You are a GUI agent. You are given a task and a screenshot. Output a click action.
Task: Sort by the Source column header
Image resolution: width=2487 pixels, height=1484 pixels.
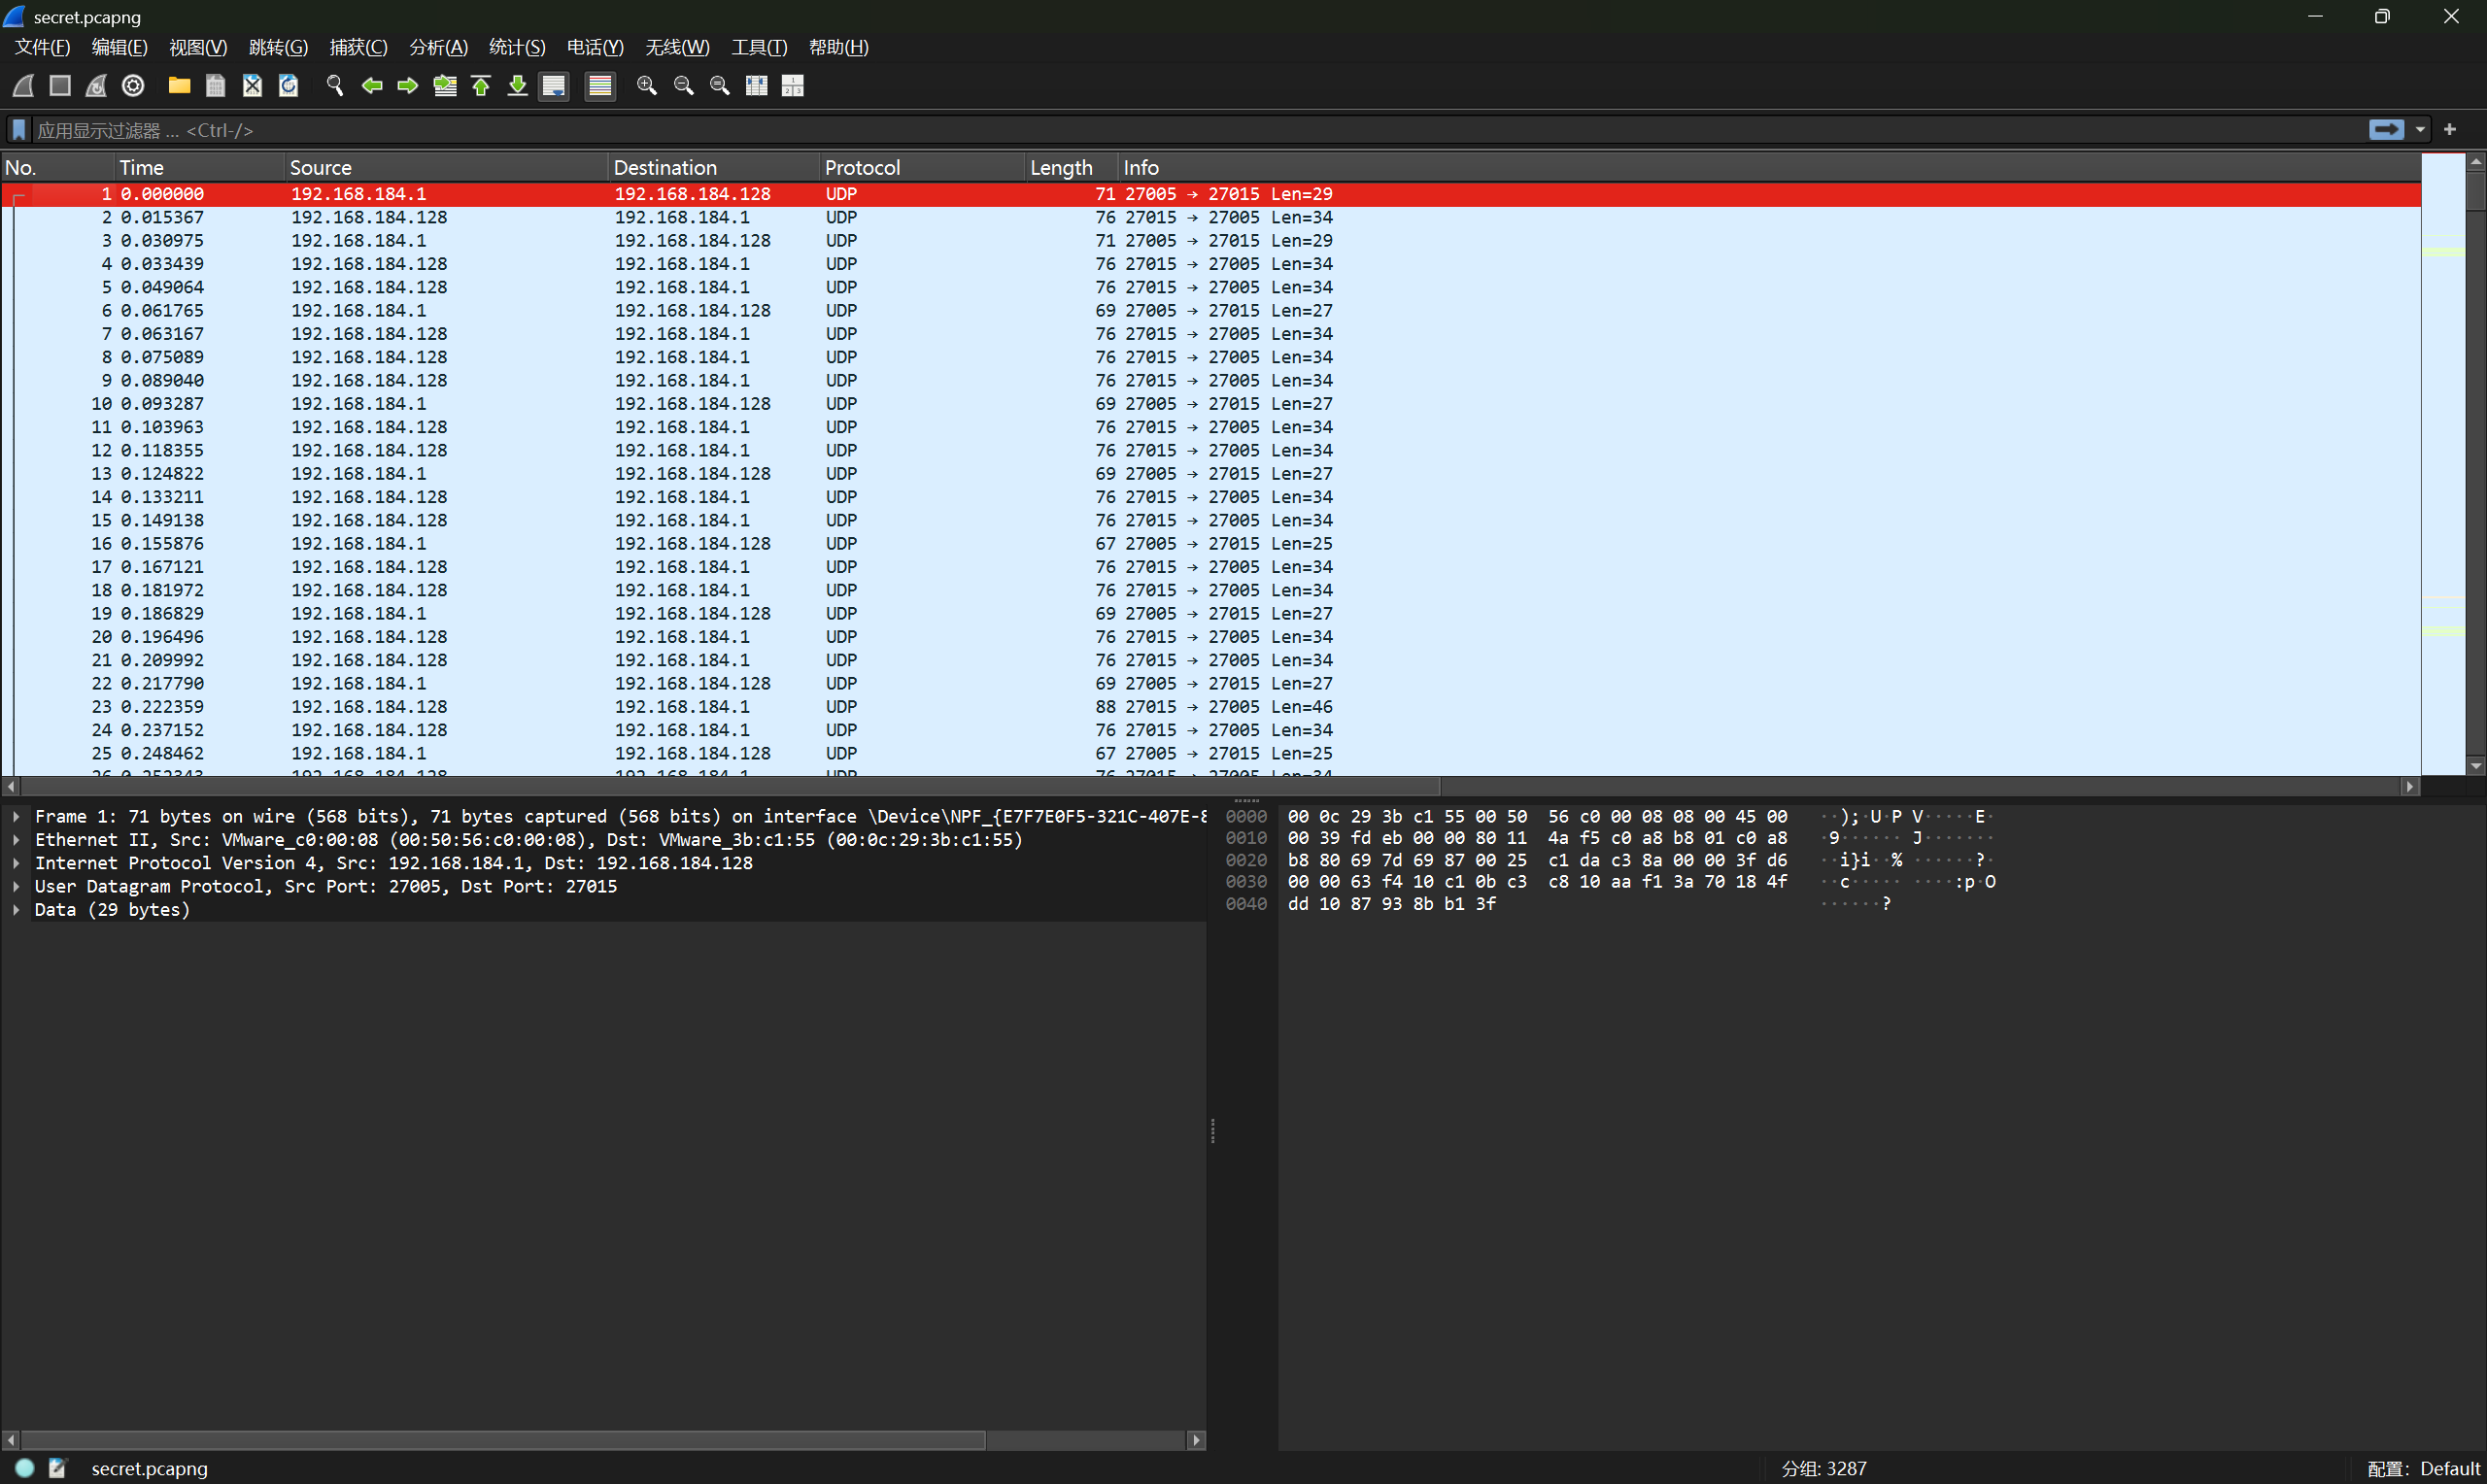click(x=446, y=167)
